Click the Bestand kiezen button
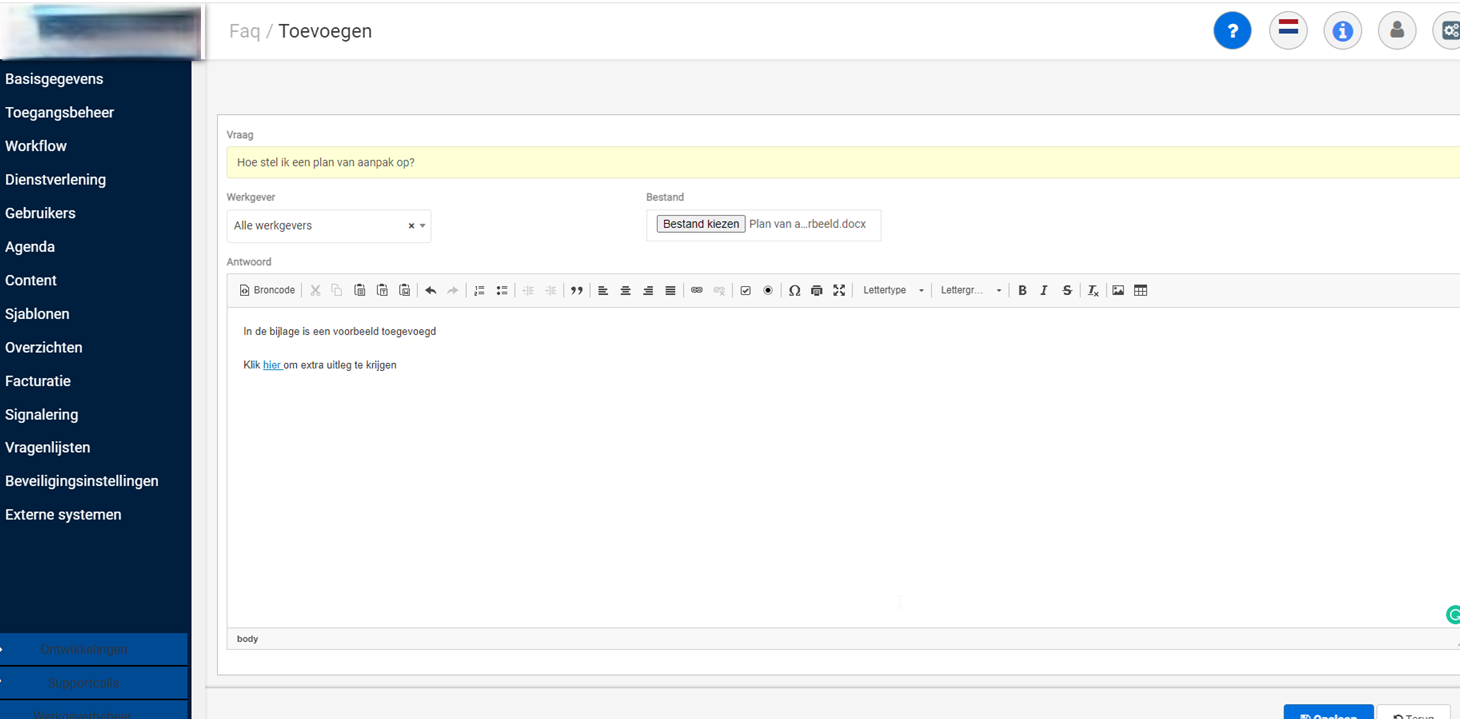1460x719 pixels. (x=700, y=224)
